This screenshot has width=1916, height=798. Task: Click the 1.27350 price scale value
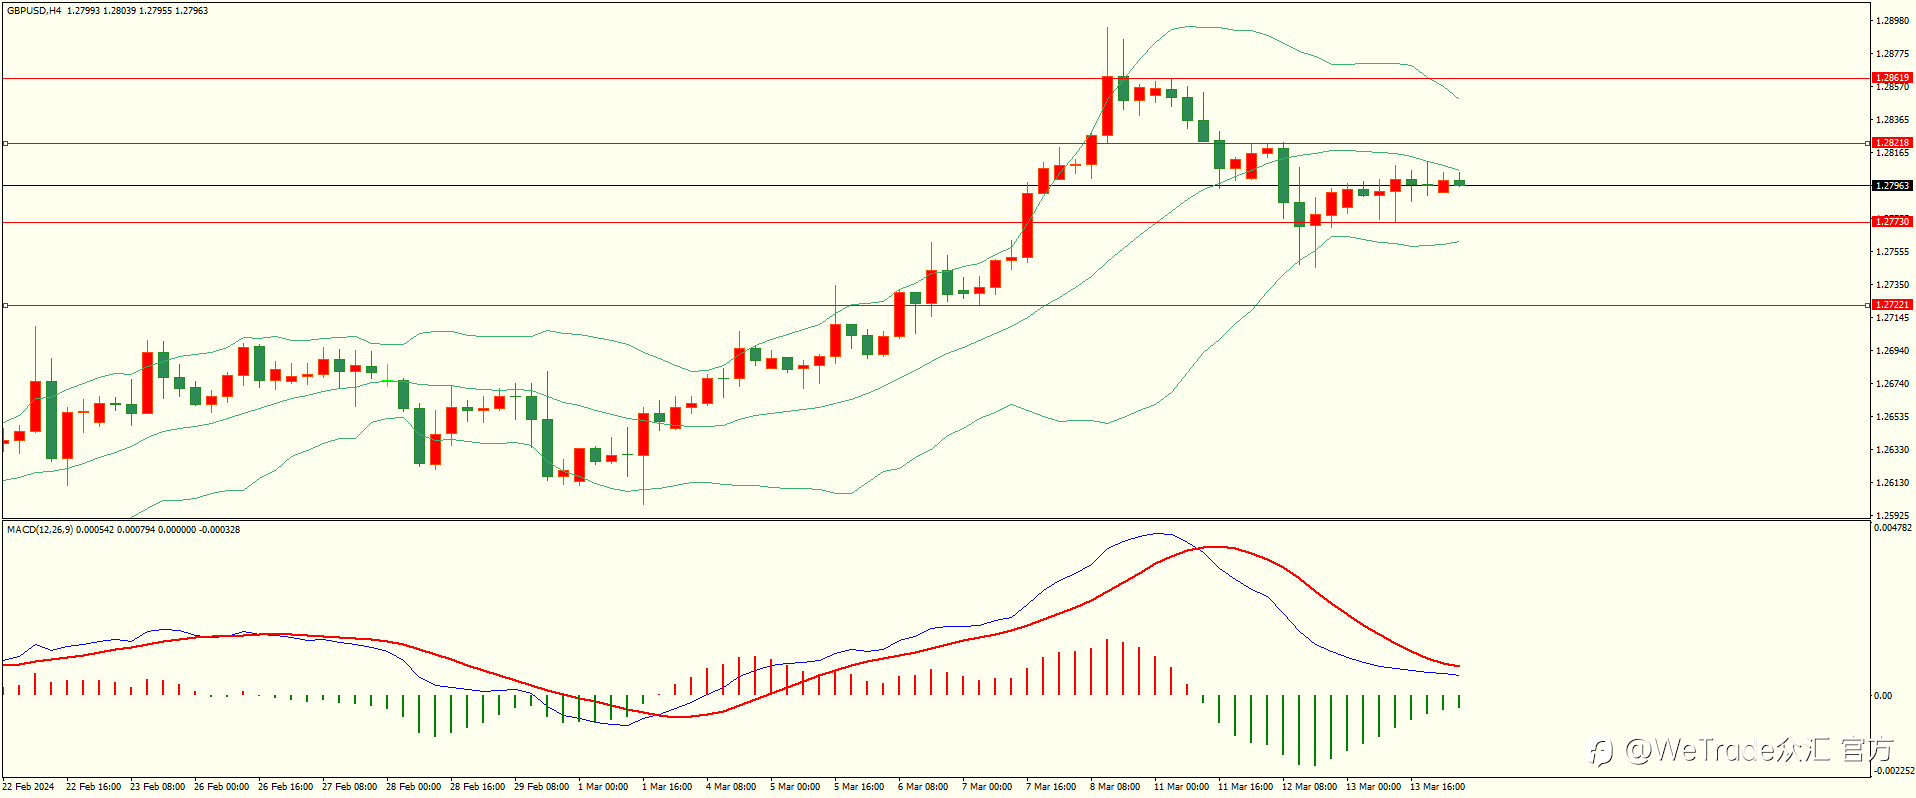(1892, 285)
